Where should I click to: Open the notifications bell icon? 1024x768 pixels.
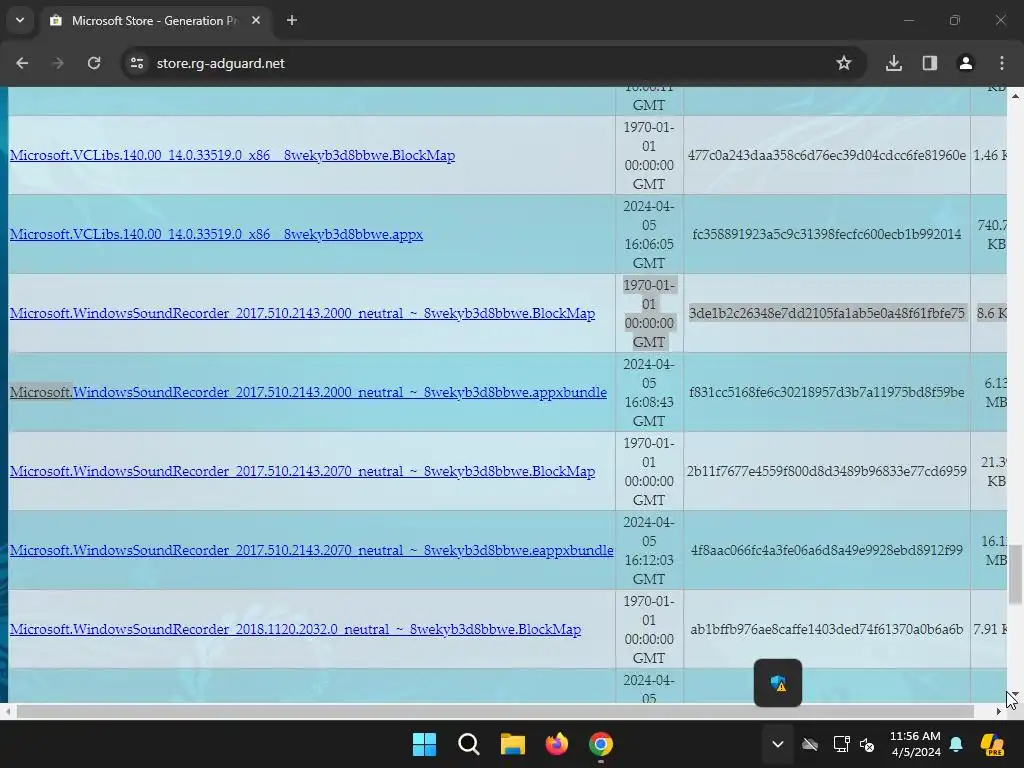956,744
